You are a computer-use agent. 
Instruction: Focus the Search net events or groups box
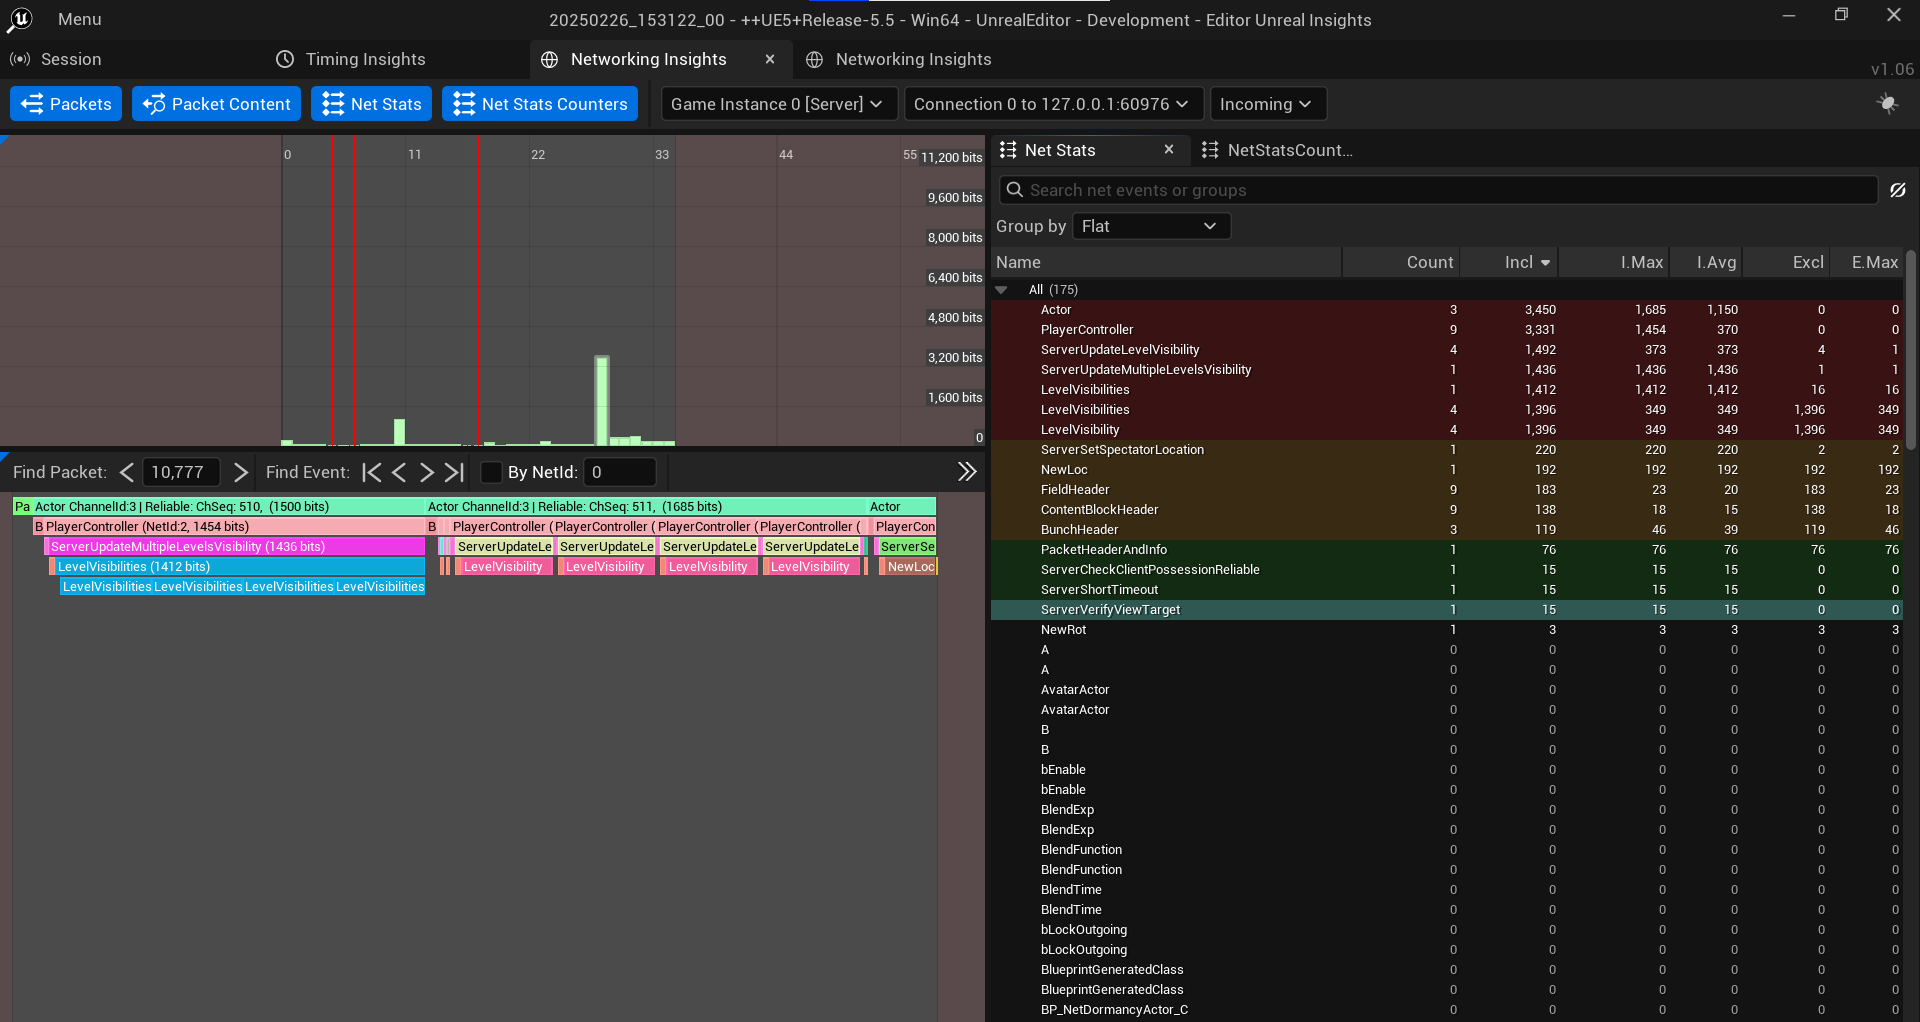click(1438, 190)
